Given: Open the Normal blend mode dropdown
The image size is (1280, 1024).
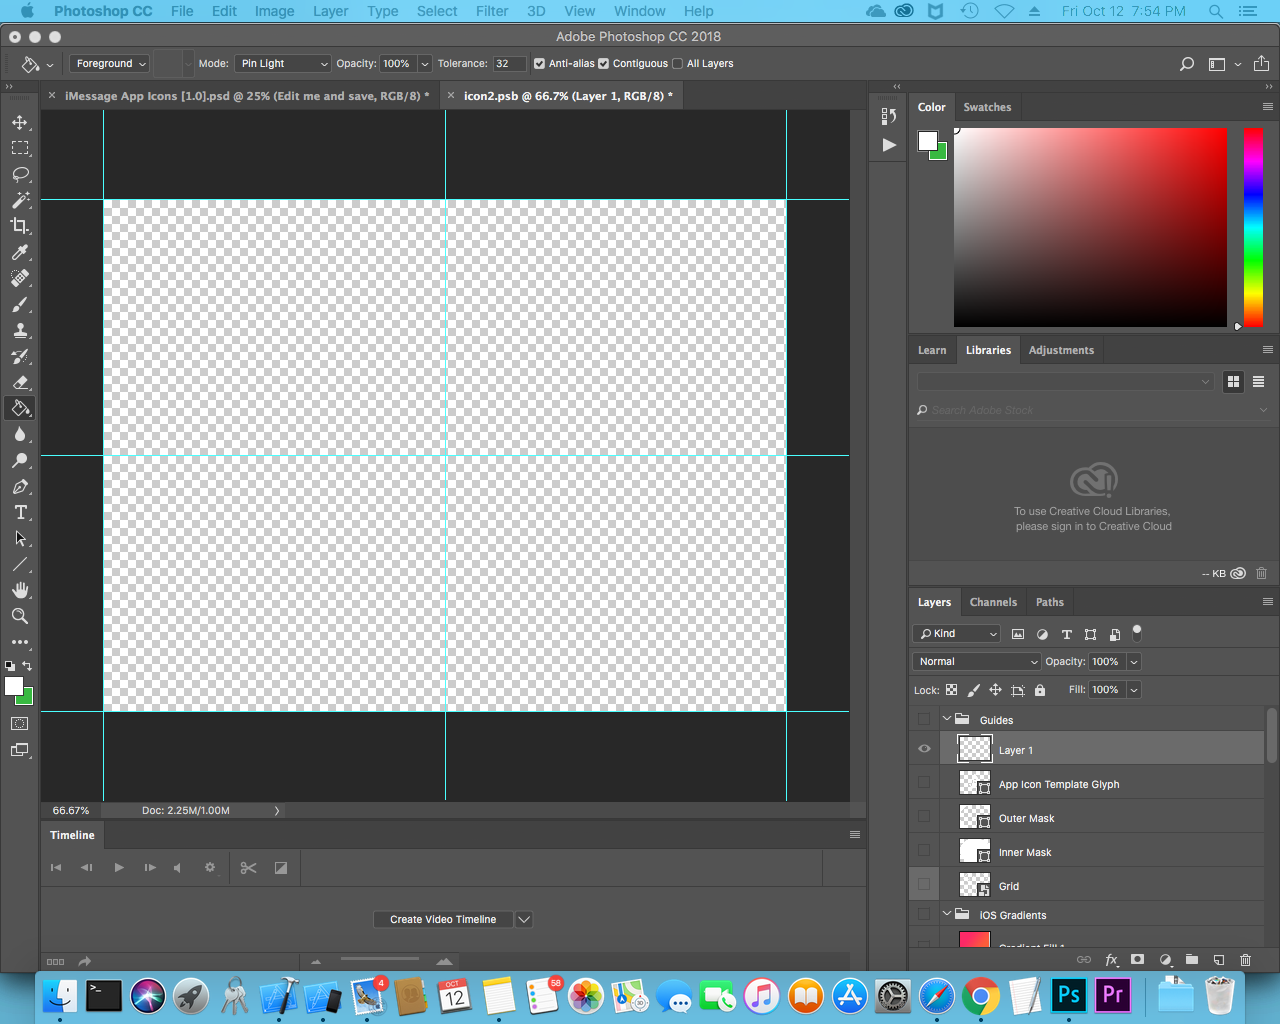Looking at the screenshot, I should pyautogui.click(x=976, y=661).
